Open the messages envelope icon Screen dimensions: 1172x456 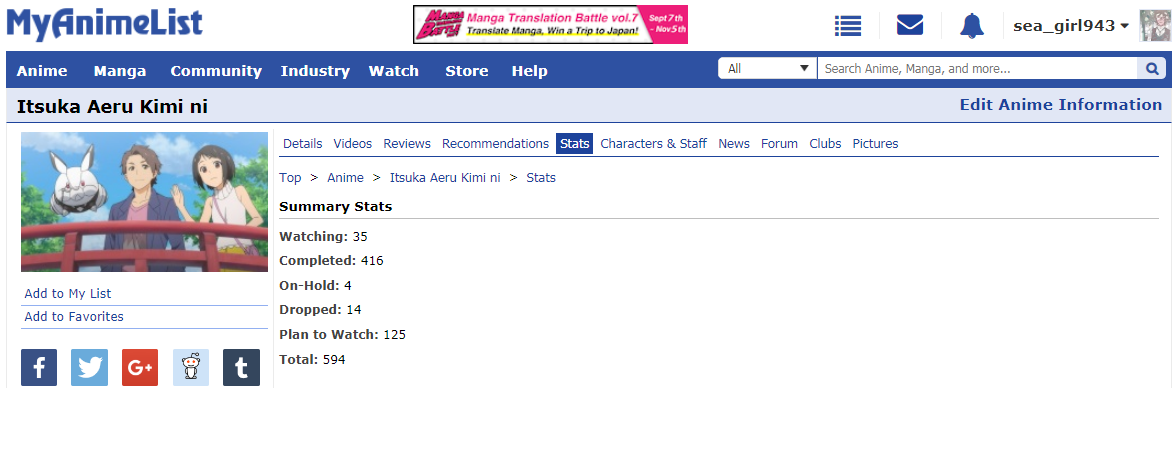click(910, 25)
